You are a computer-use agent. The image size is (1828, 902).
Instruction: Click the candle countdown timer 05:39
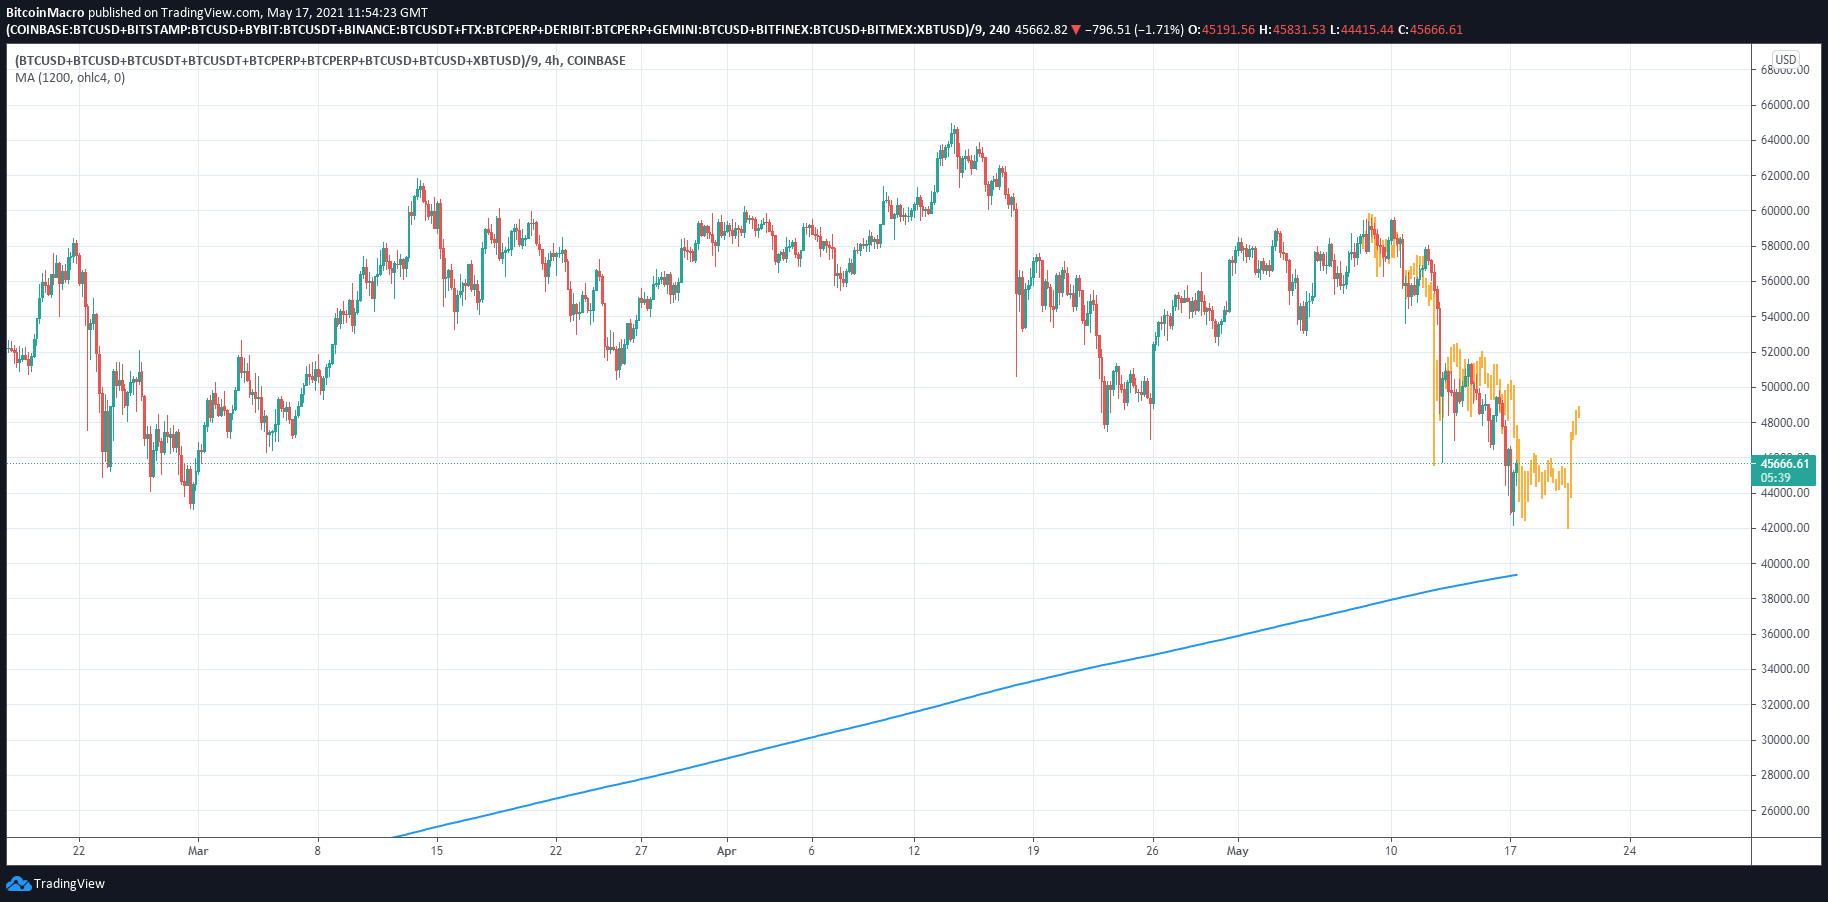1776,478
